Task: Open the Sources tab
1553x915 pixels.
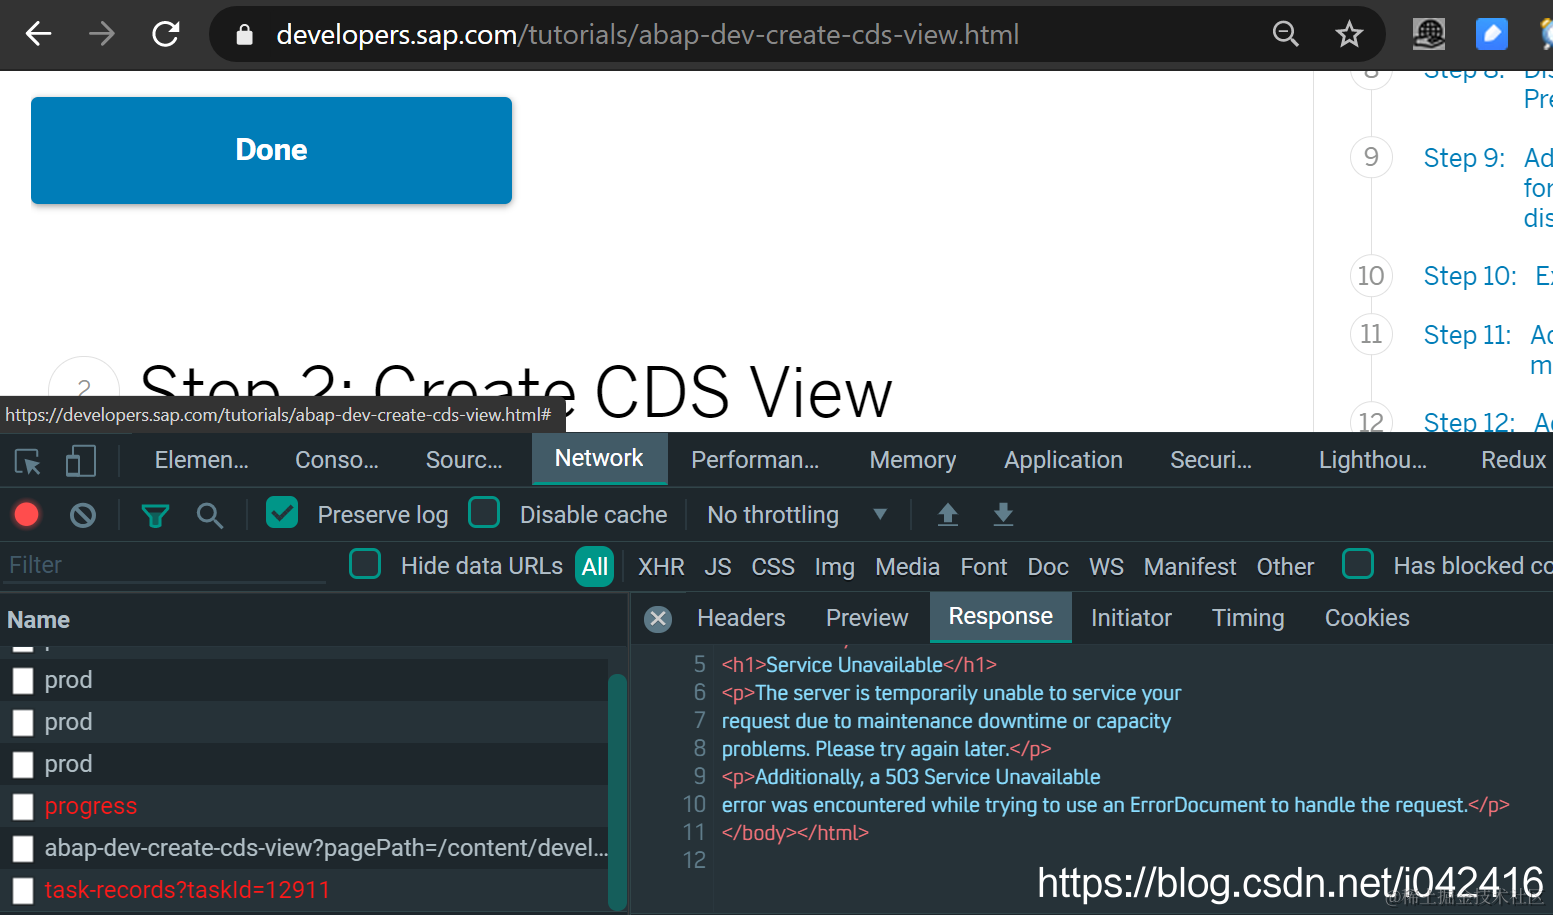Action: pos(464,460)
